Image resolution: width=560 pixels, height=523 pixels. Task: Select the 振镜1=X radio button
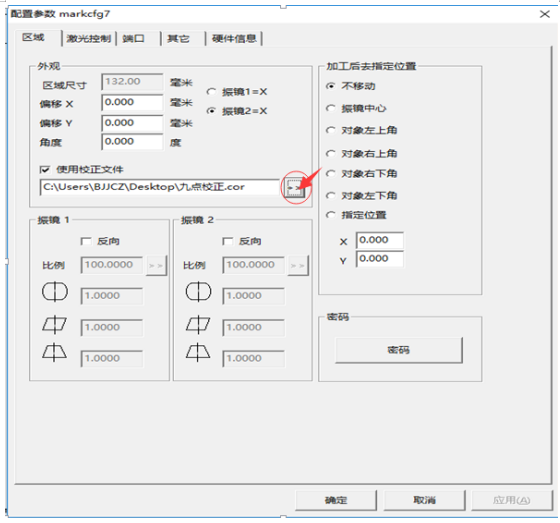click(x=211, y=92)
